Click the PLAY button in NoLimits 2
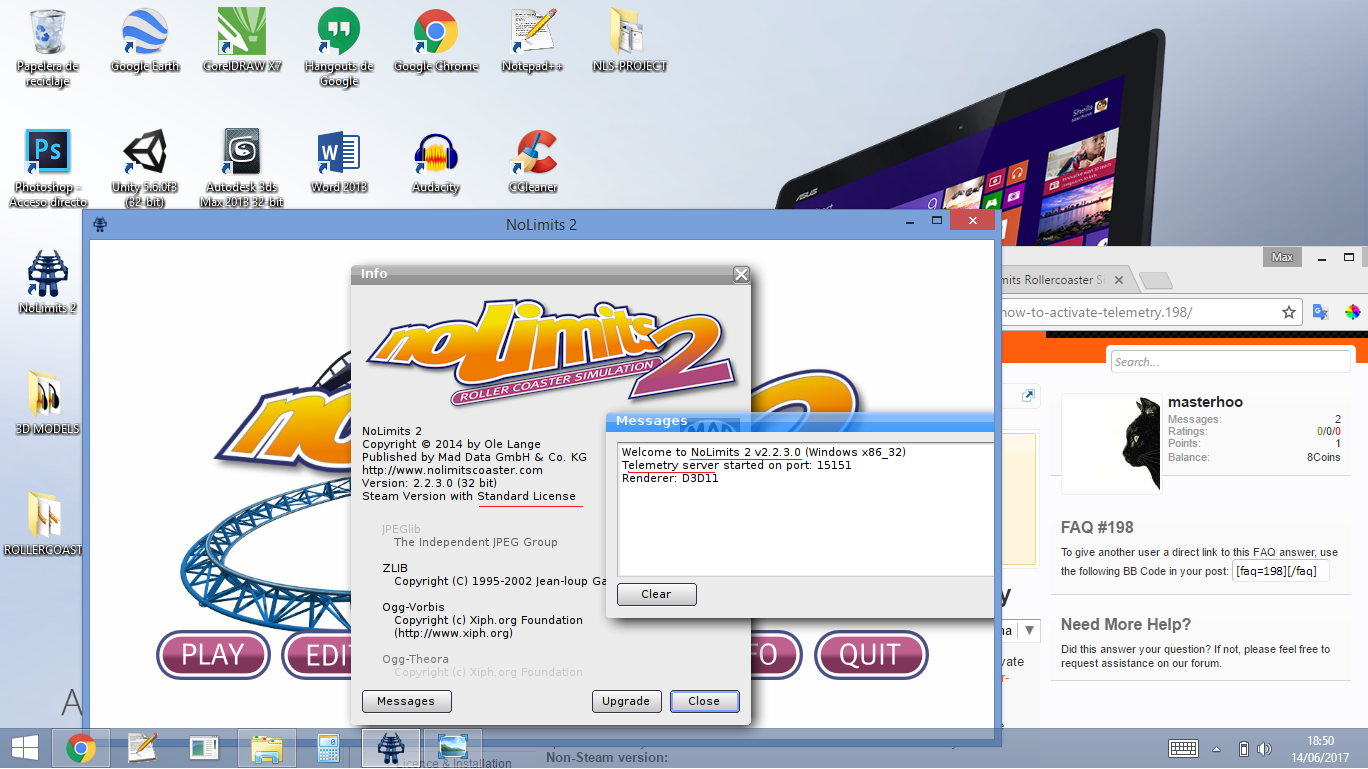This screenshot has height=769, width=1368. pyautogui.click(x=213, y=655)
